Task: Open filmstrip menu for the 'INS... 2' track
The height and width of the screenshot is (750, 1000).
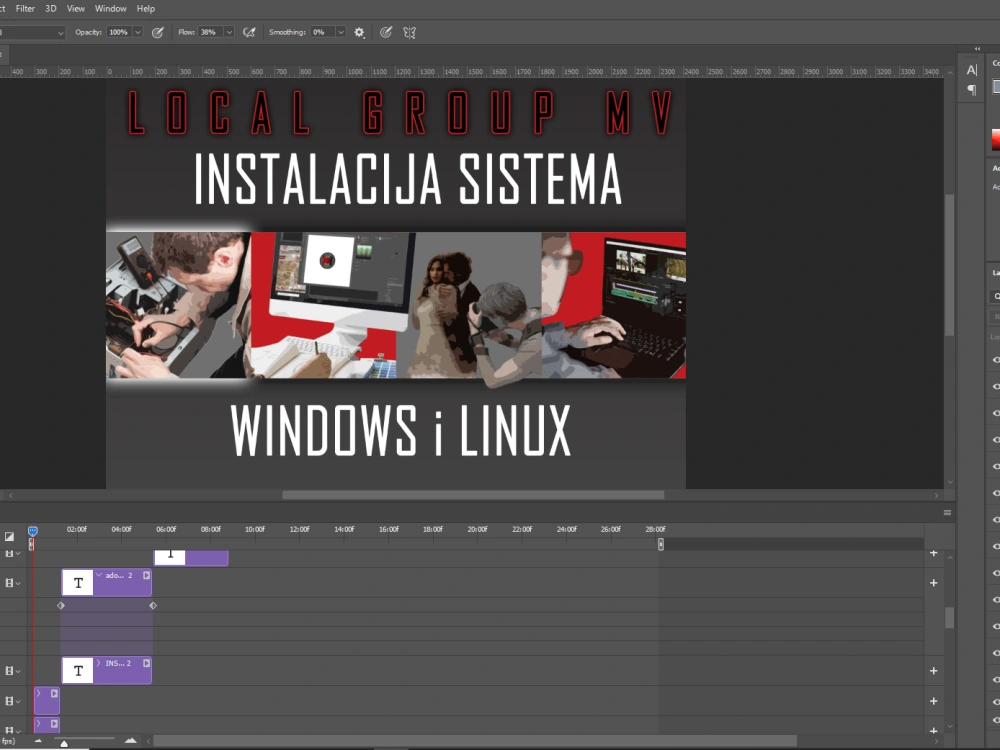Action: 13,671
